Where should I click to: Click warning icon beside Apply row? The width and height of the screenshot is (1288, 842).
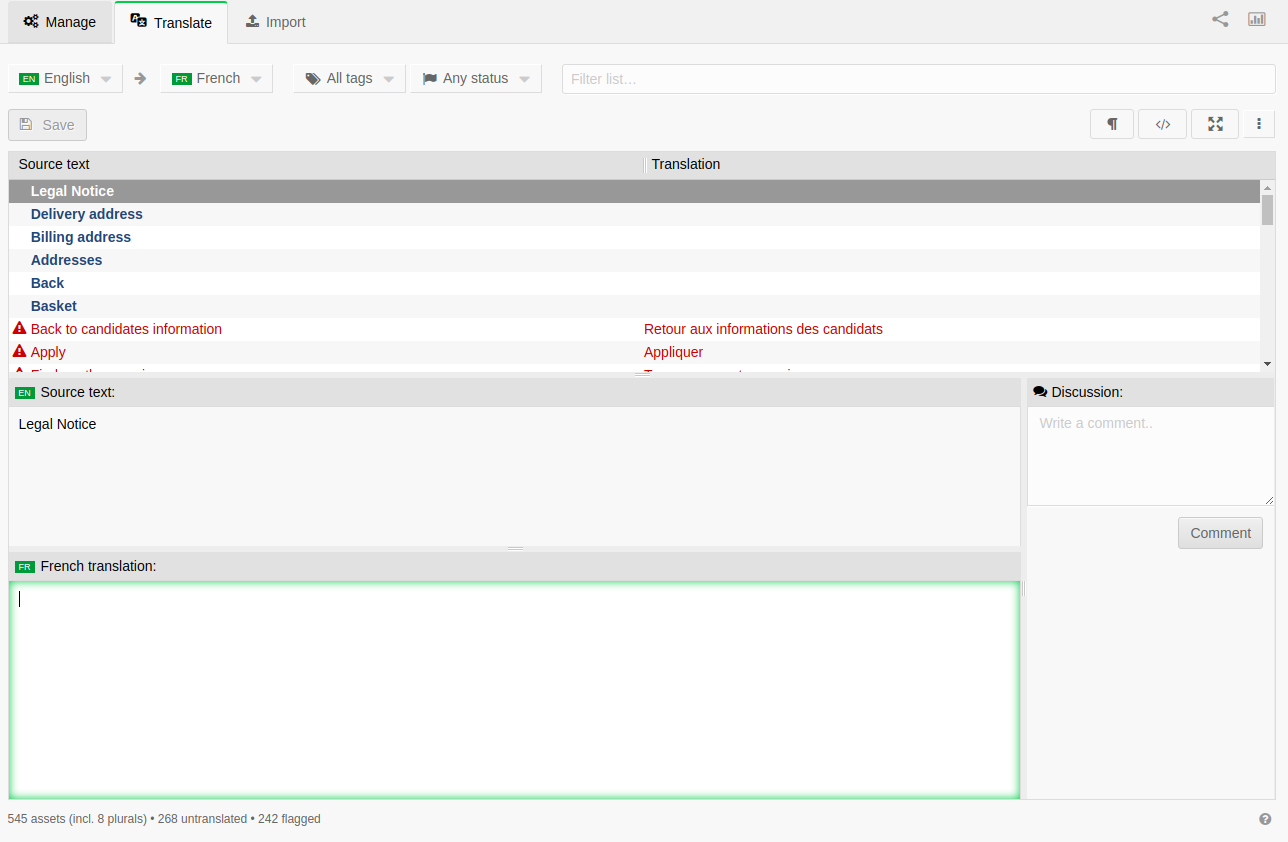(19, 352)
